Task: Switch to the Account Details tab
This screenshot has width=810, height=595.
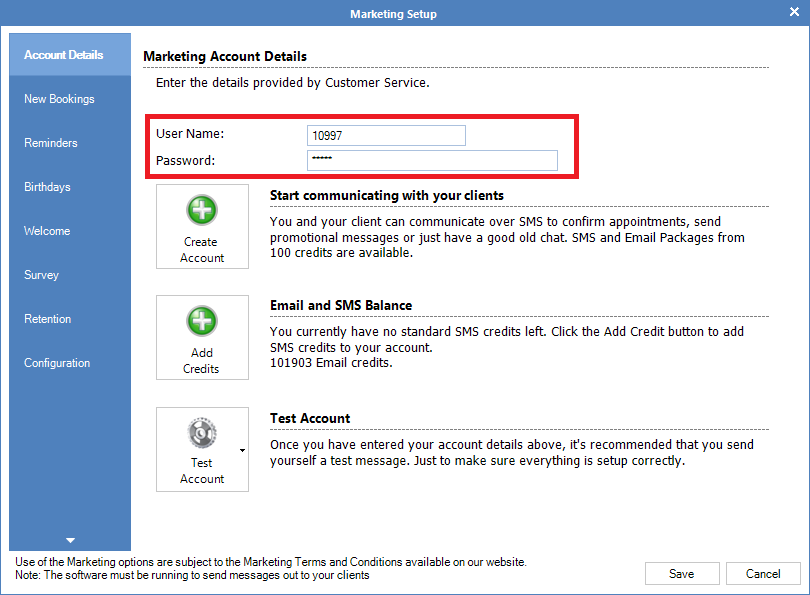Action: [x=64, y=55]
